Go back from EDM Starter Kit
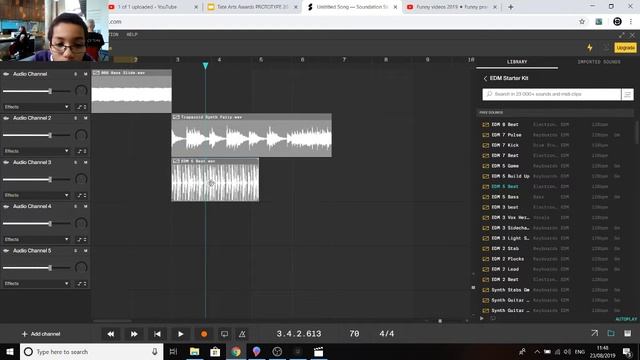 click(x=485, y=78)
